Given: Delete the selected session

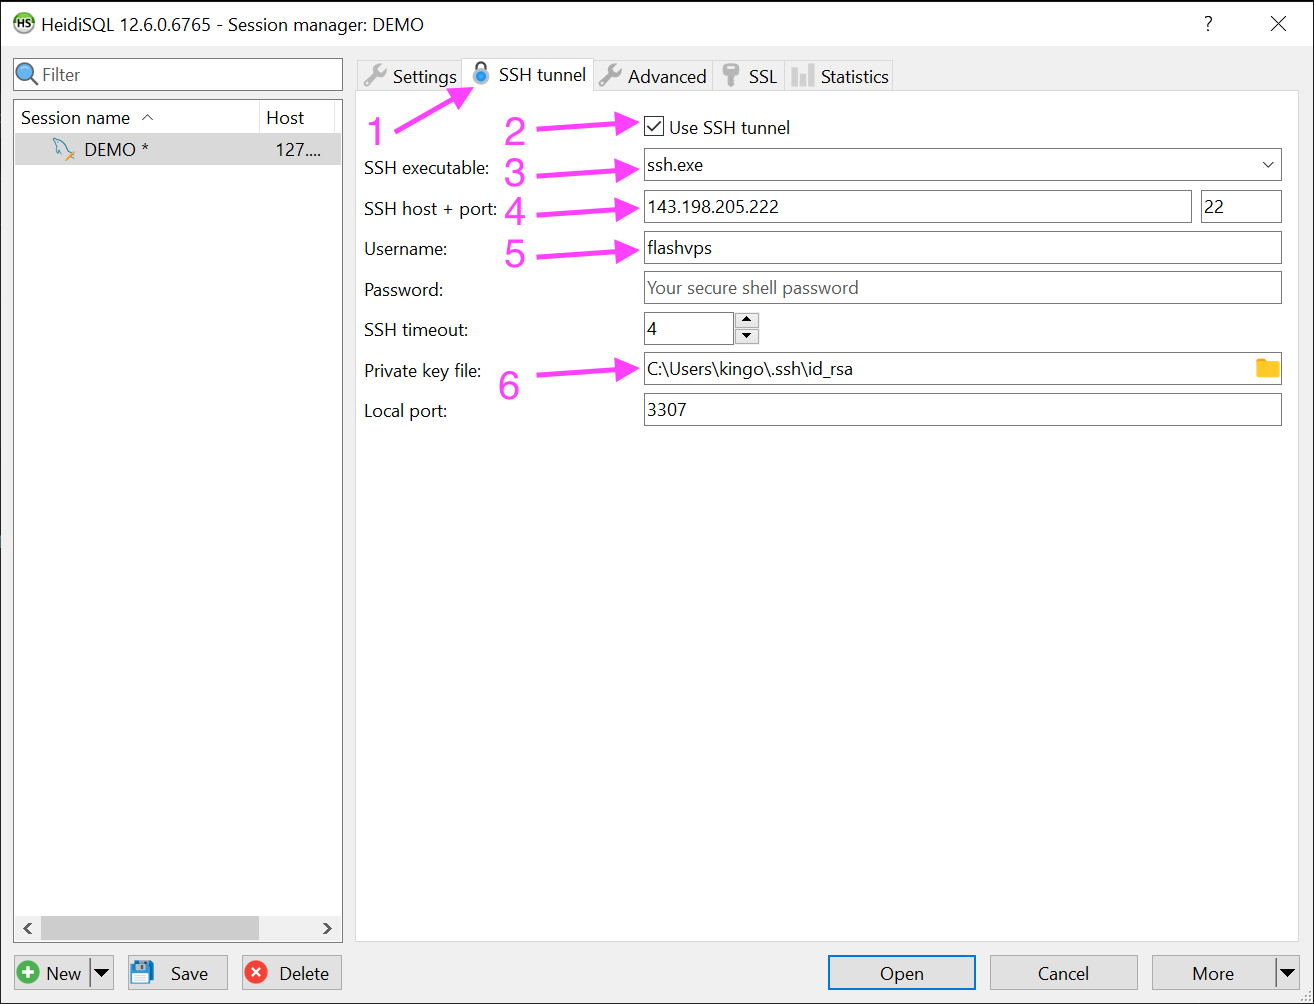Looking at the screenshot, I should pyautogui.click(x=291, y=973).
